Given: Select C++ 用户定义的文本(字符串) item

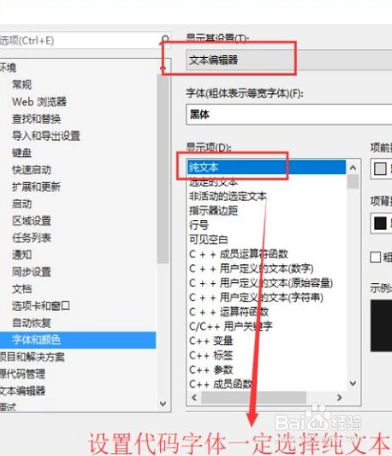Looking at the screenshot, I should pos(256,297).
